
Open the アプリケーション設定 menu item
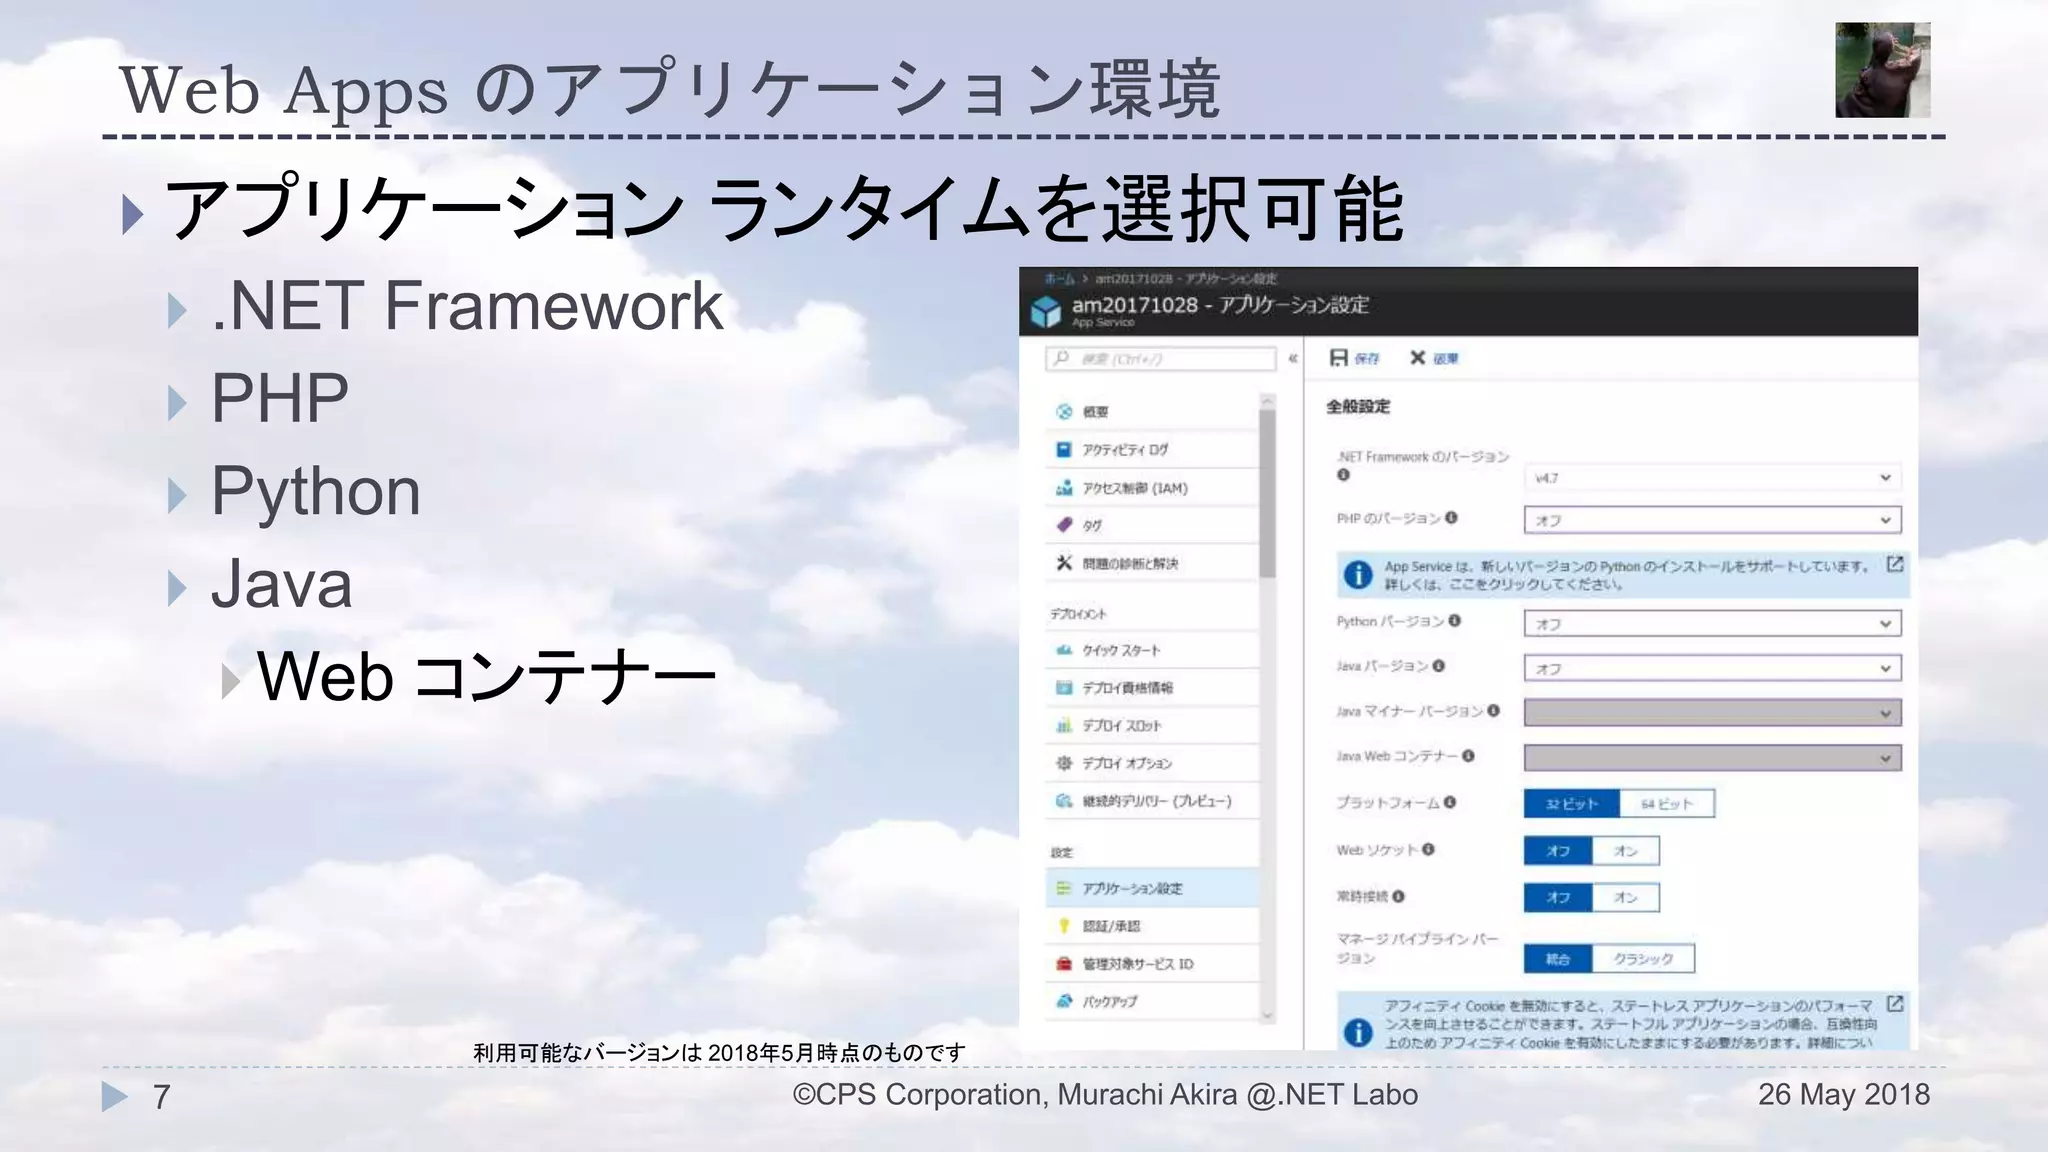pos(1152,888)
